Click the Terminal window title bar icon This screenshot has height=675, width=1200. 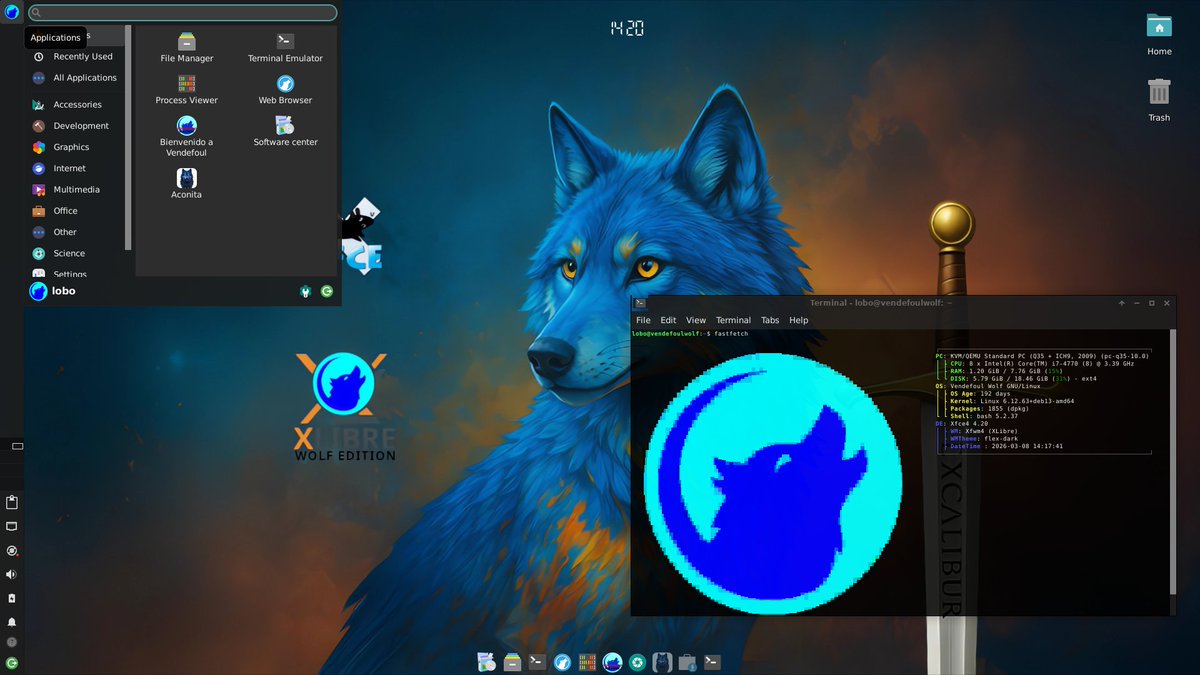pyautogui.click(x=640, y=303)
